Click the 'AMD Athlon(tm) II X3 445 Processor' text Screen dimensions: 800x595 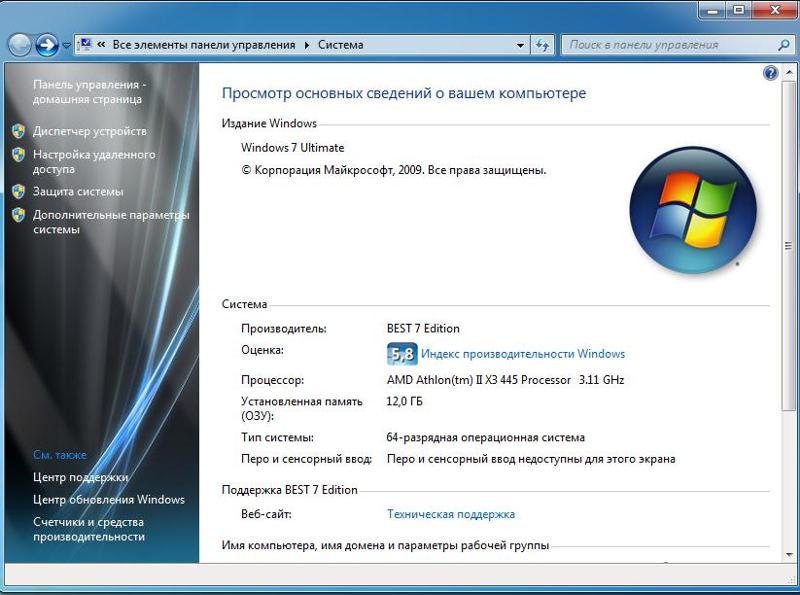click(x=479, y=380)
